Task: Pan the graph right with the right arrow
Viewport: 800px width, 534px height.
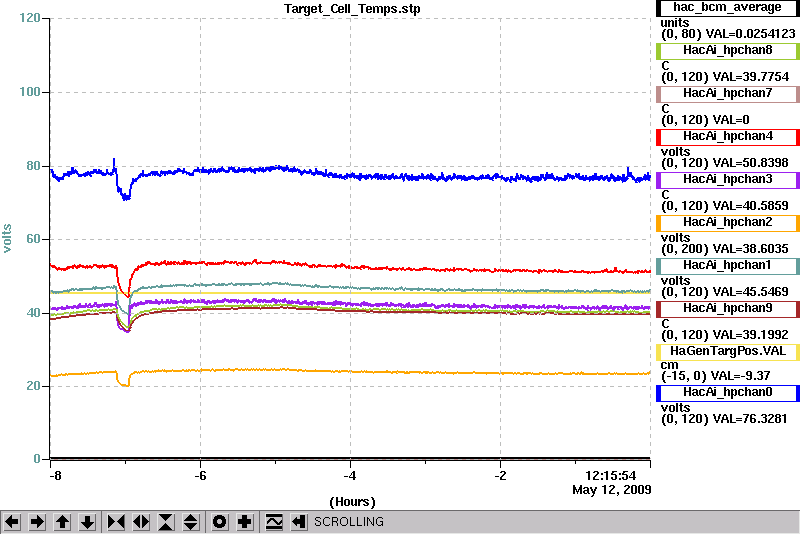Action: tap(37, 522)
